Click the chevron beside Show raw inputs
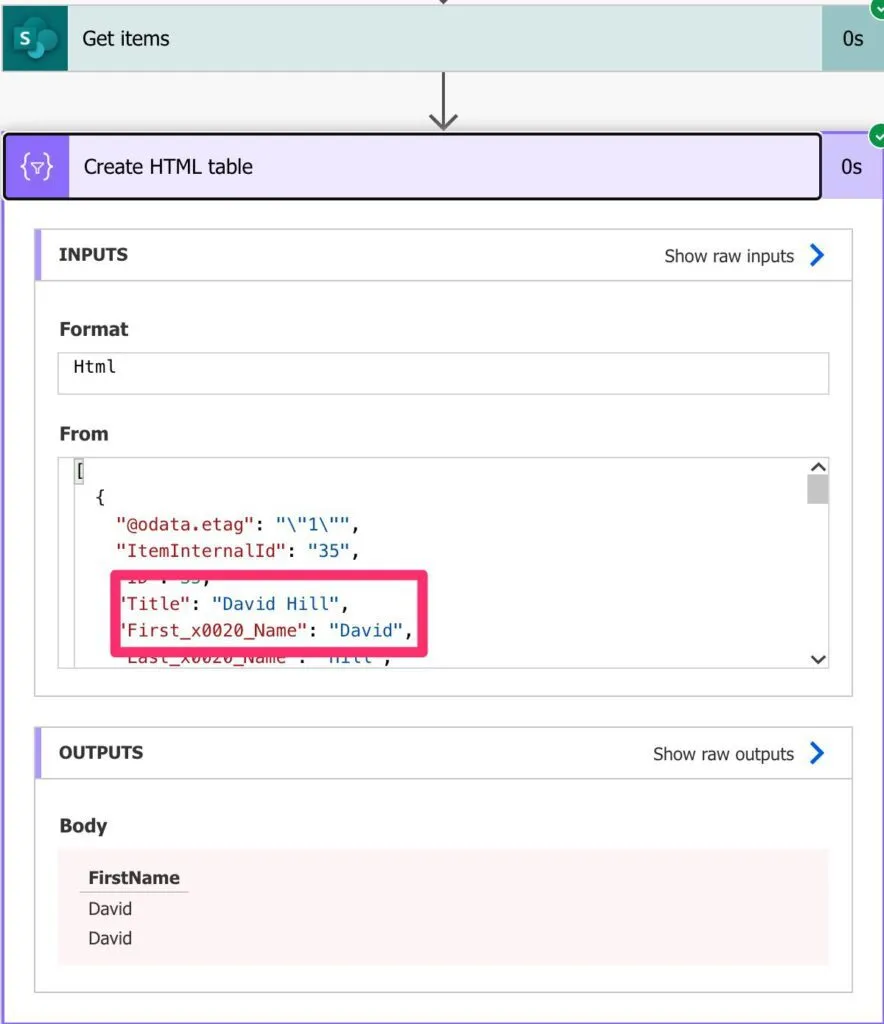 817,256
